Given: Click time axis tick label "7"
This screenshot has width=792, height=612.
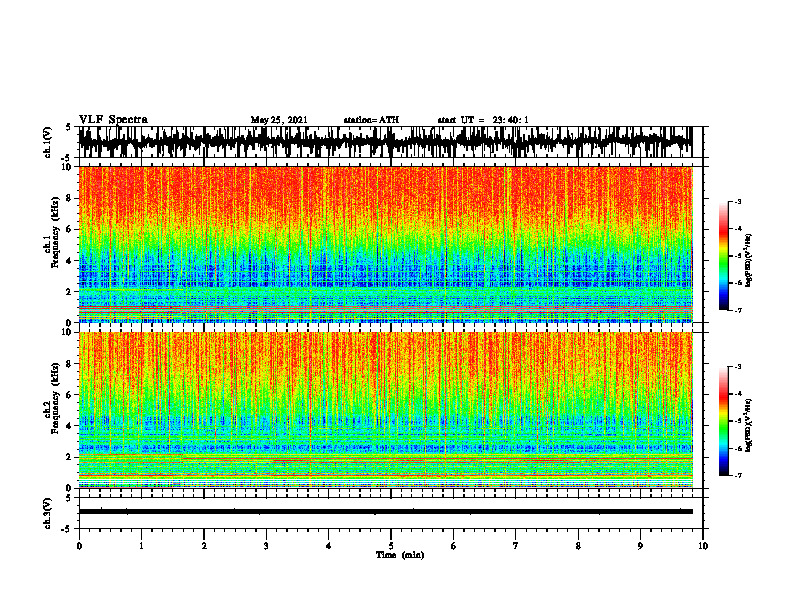Looking at the screenshot, I should [516, 546].
